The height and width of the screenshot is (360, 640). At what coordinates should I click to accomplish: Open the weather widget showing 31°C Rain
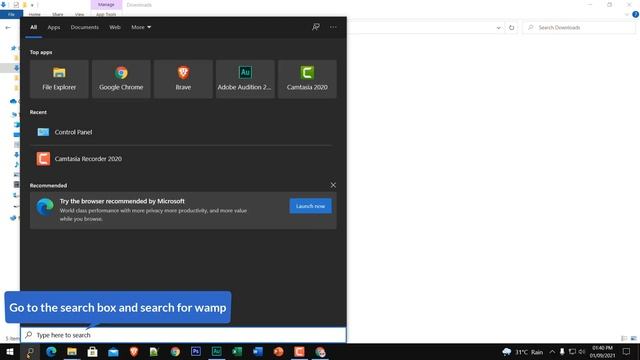coord(523,352)
